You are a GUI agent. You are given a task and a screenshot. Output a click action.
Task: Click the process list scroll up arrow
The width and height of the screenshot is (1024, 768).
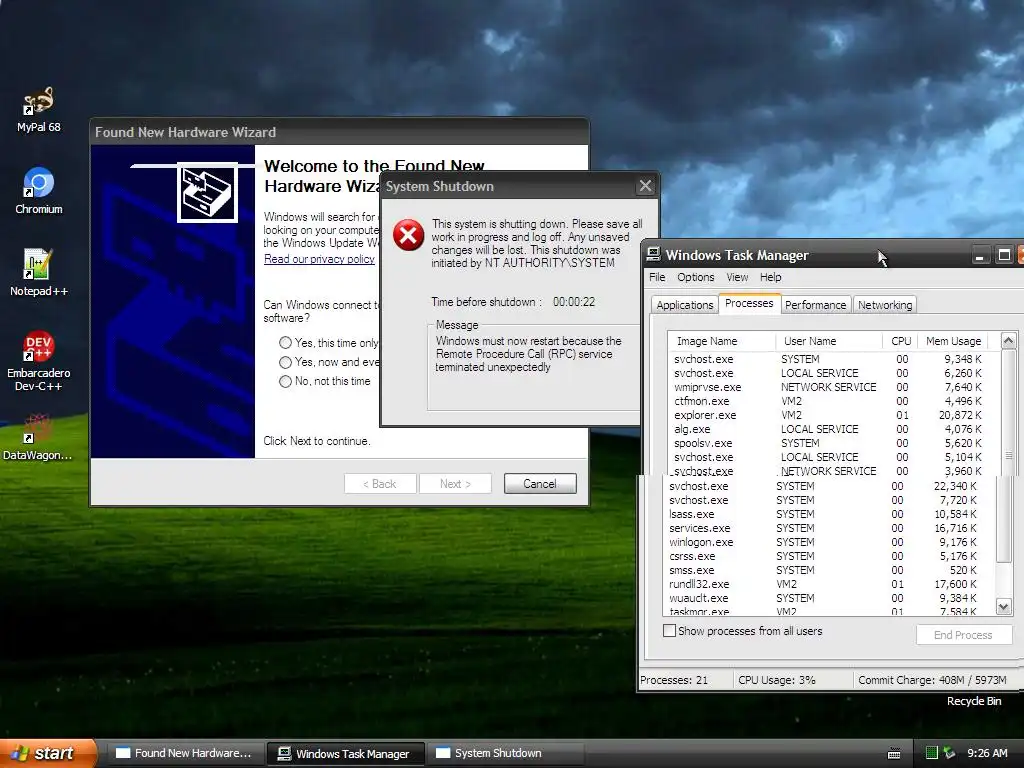(1008, 340)
